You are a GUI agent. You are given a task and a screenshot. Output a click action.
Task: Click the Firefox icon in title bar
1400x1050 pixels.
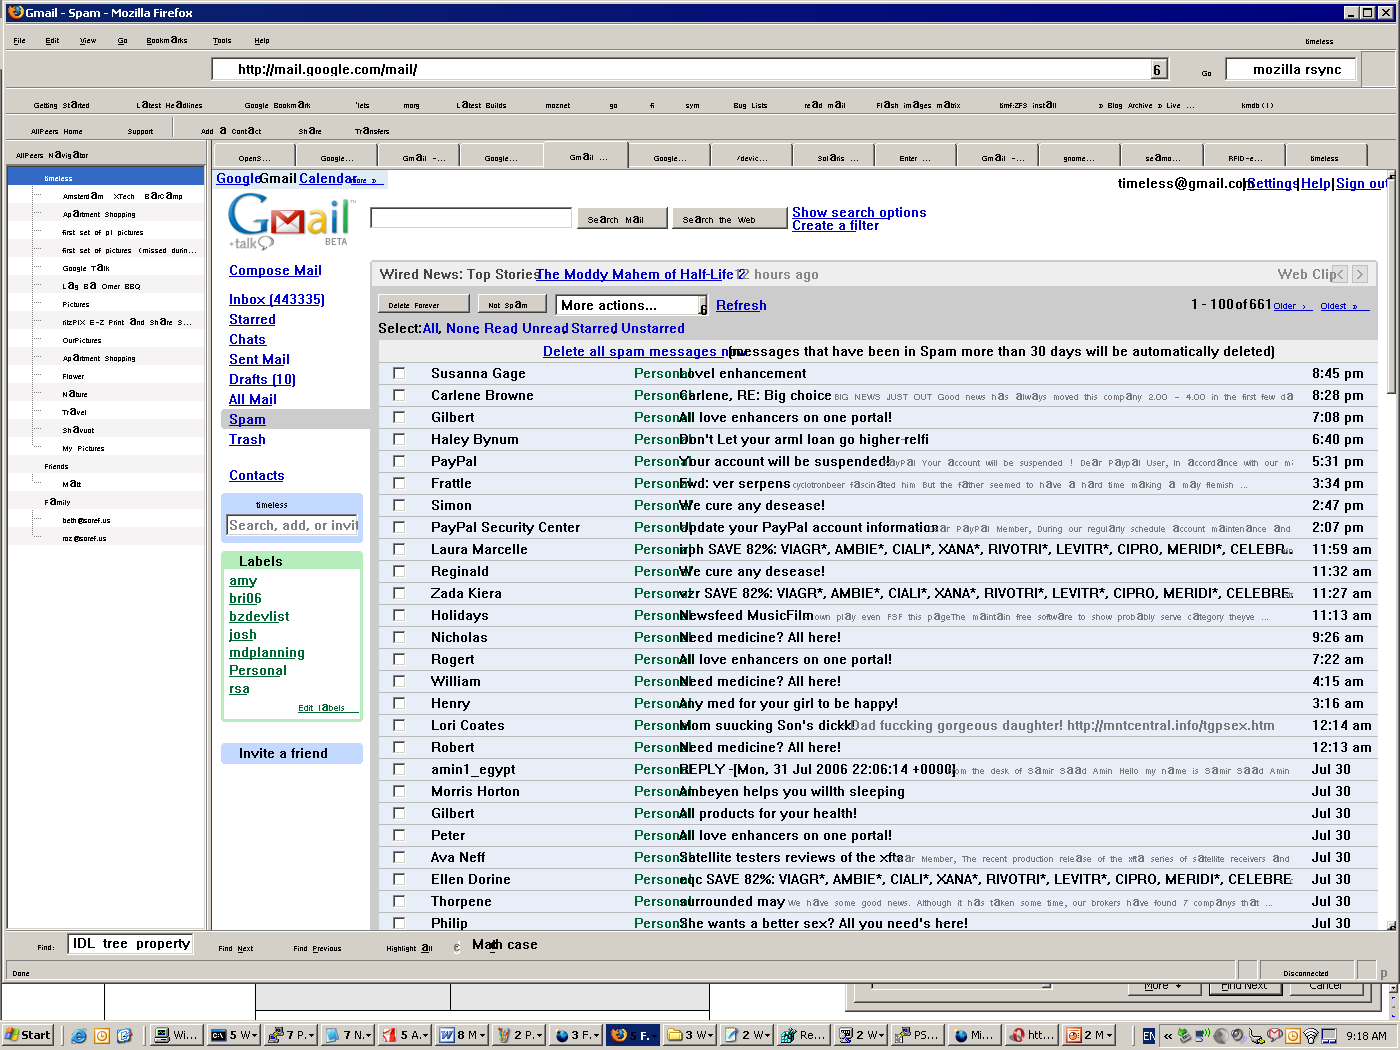[x=15, y=12]
